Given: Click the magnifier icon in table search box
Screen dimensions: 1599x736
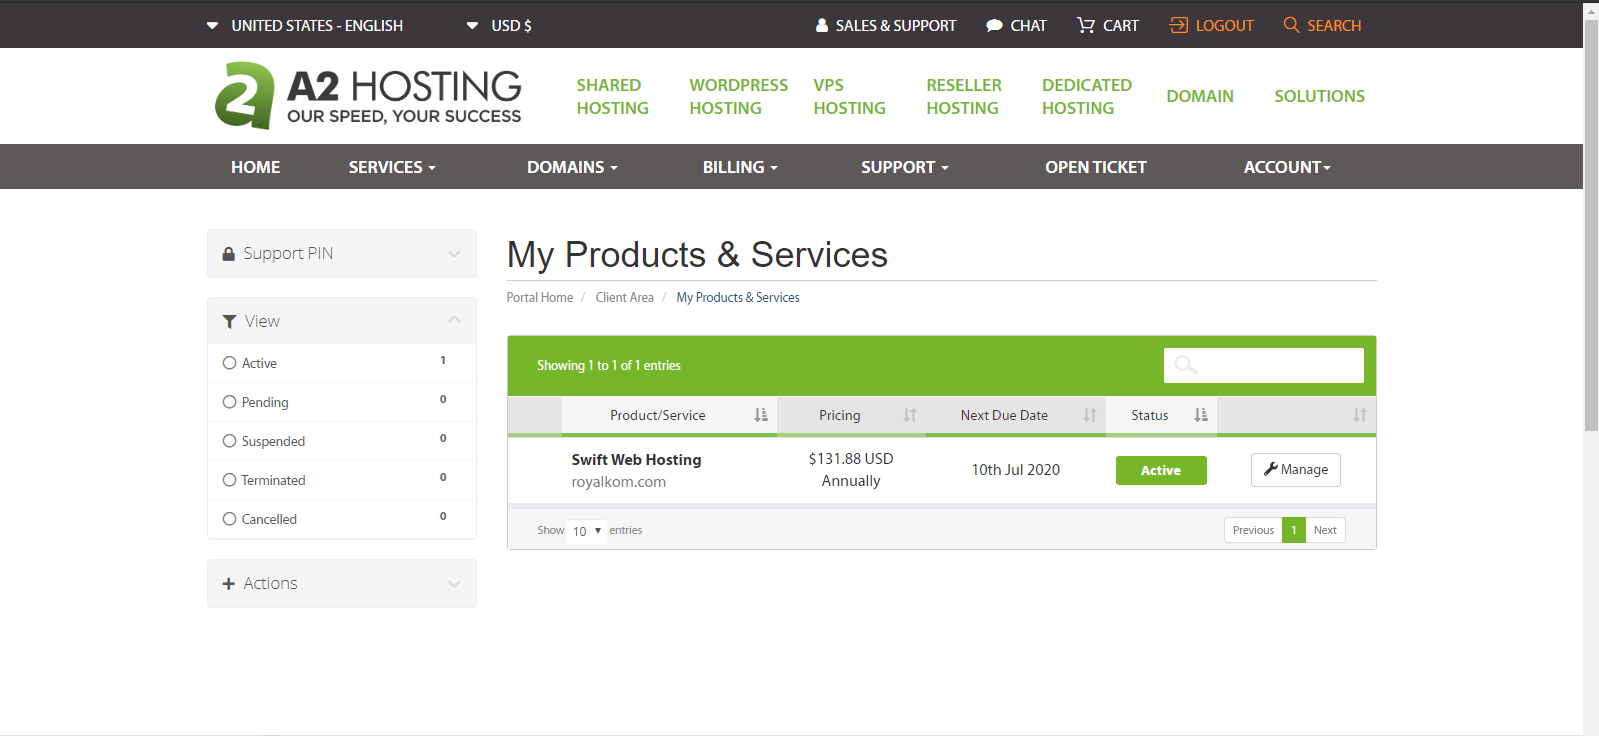Looking at the screenshot, I should [x=1186, y=365].
